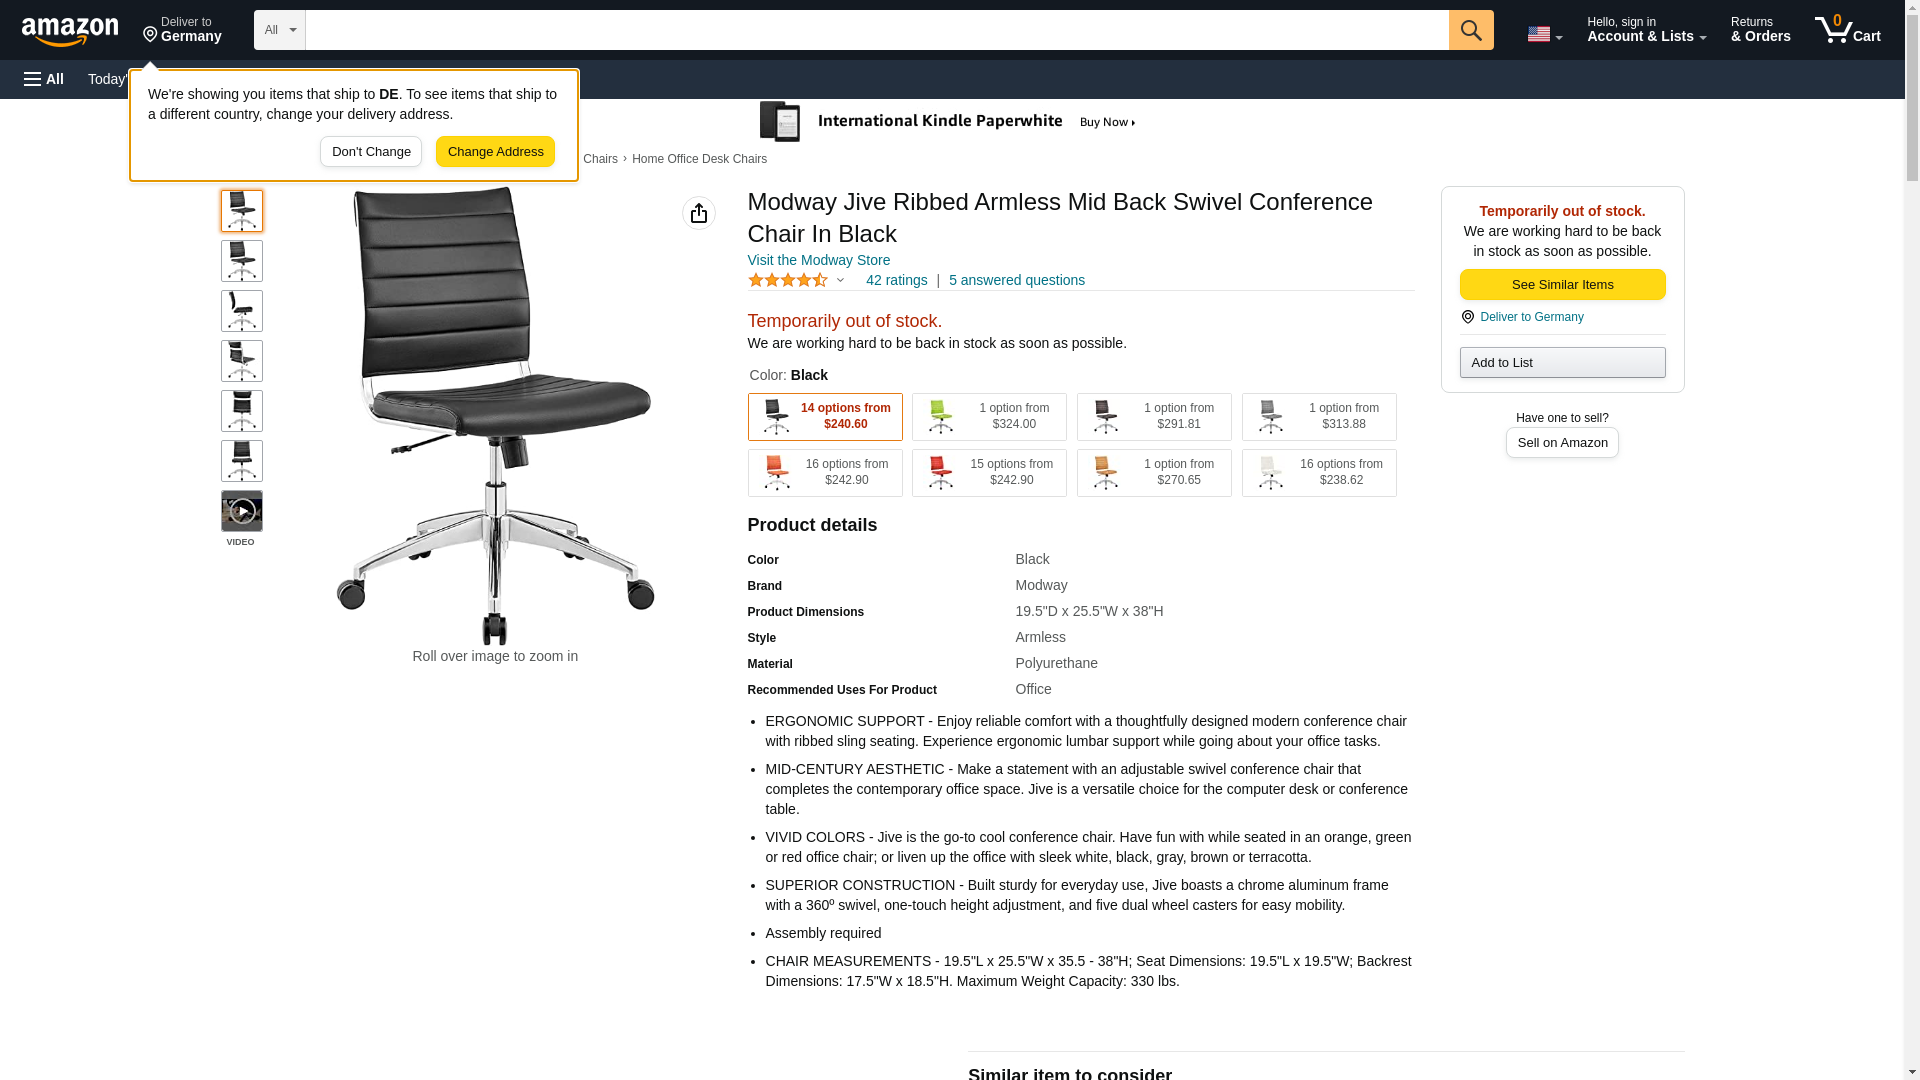
Task: Select the orange chair option at $242.90
Action: (824, 473)
